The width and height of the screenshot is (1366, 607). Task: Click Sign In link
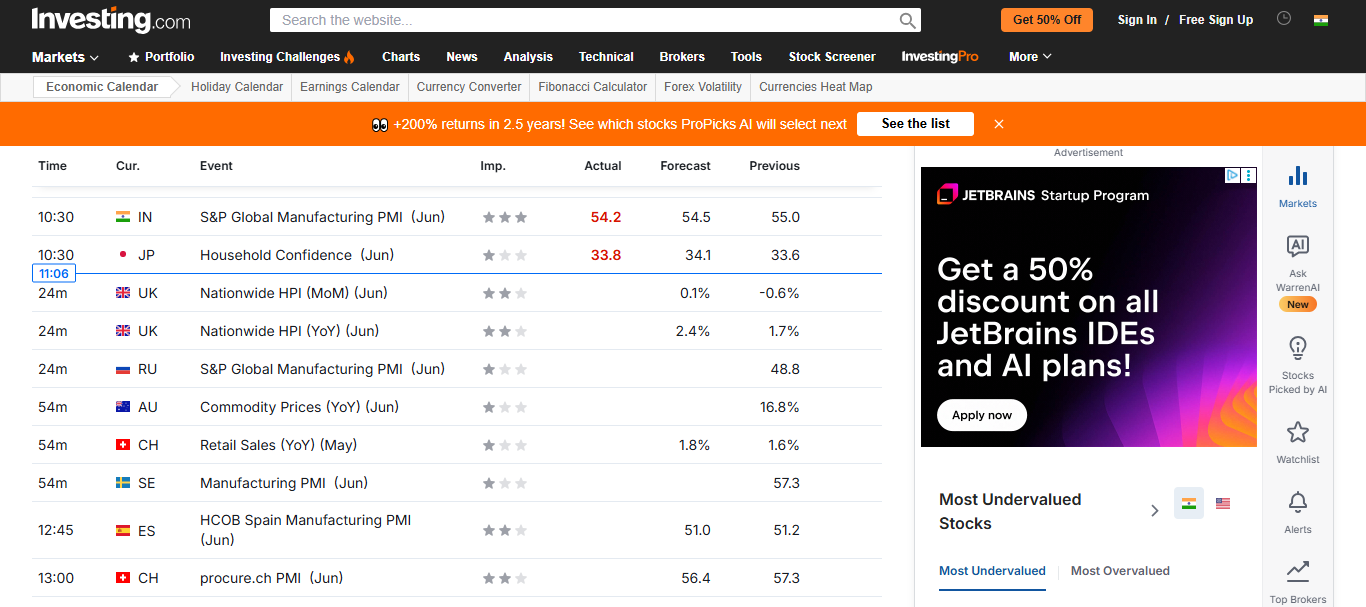tap(1137, 20)
